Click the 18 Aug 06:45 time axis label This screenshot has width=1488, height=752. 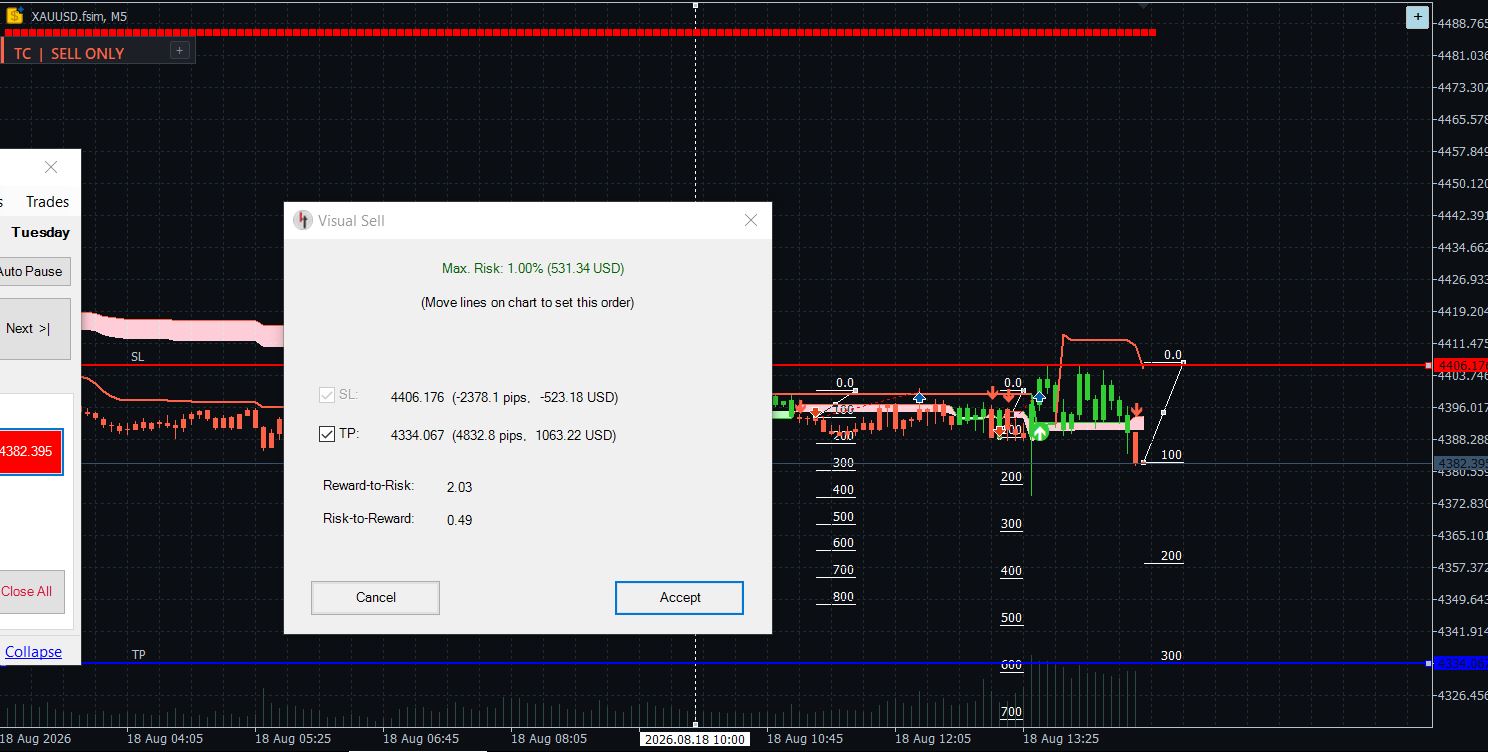pos(420,739)
